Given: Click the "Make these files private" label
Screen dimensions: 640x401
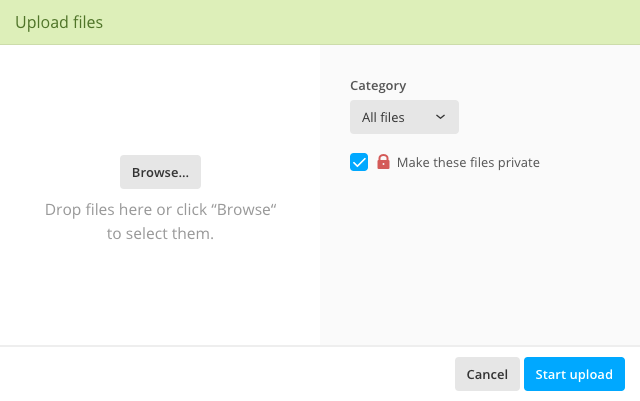Looking at the screenshot, I should pos(468,163).
